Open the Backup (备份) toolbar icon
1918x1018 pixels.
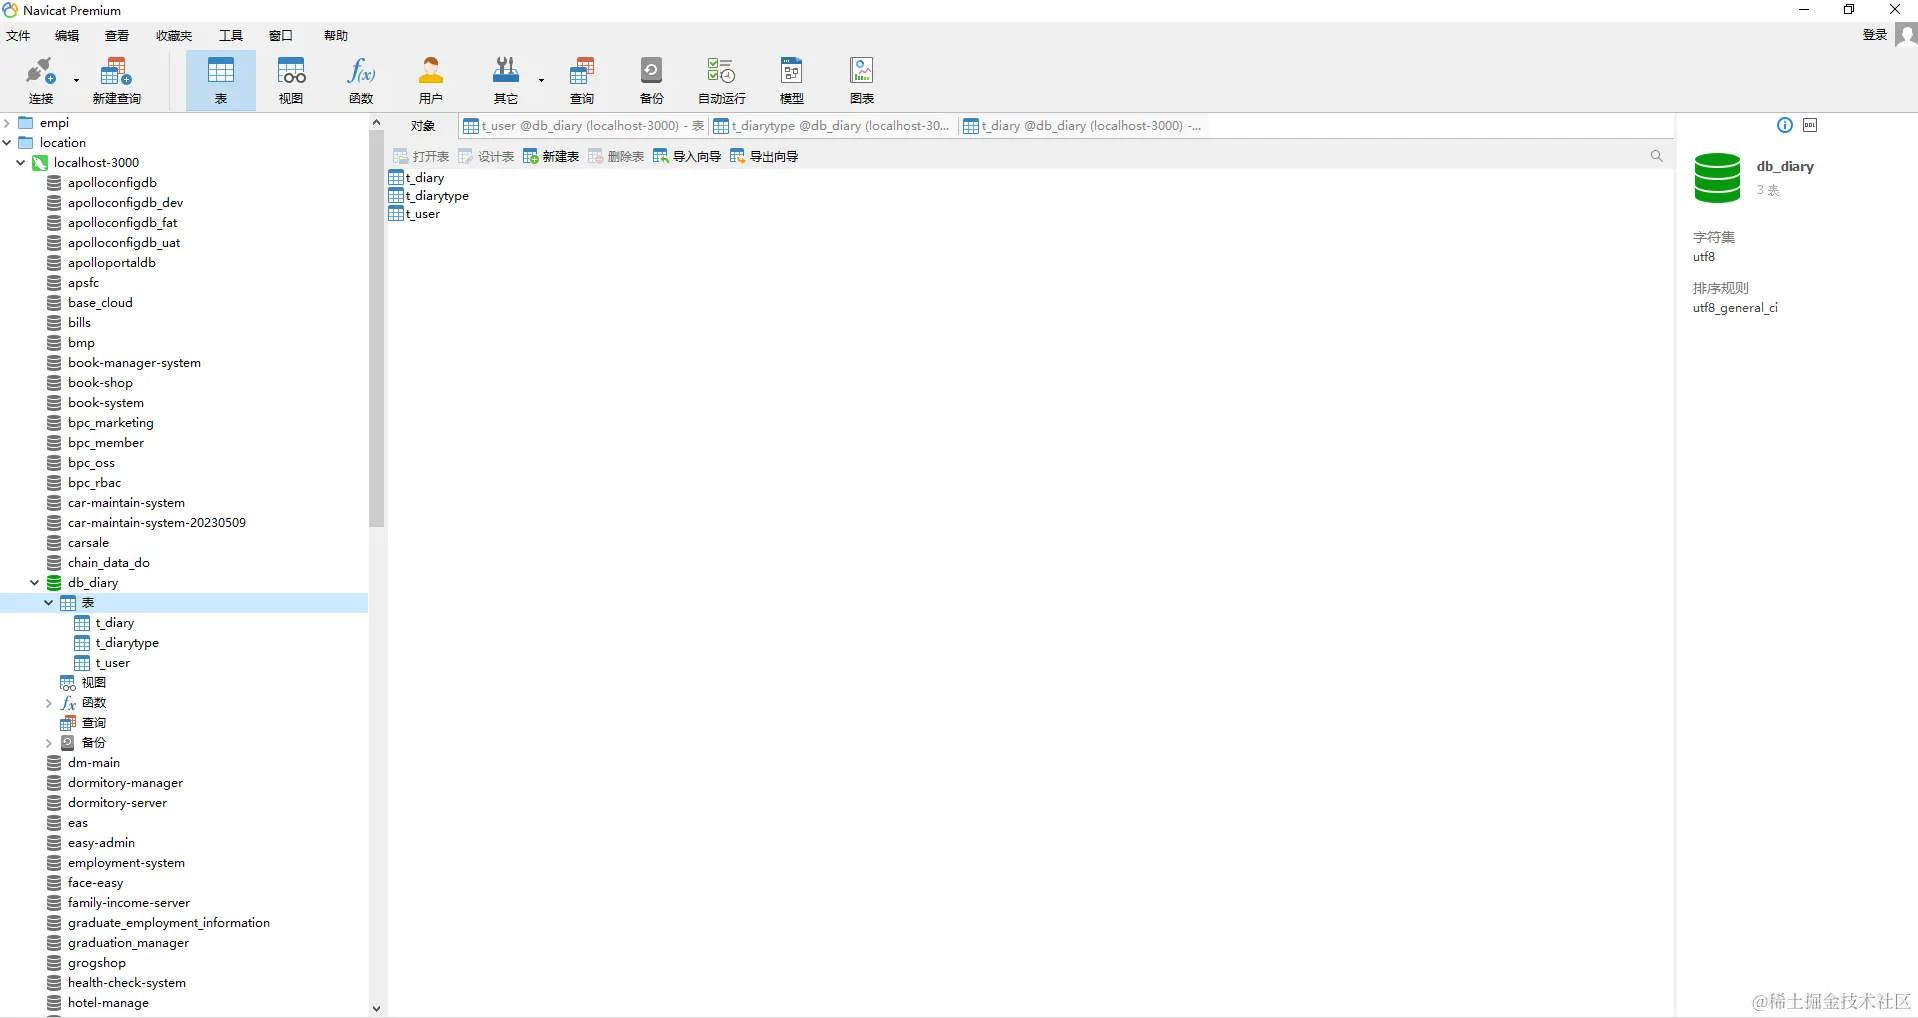pyautogui.click(x=652, y=80)
